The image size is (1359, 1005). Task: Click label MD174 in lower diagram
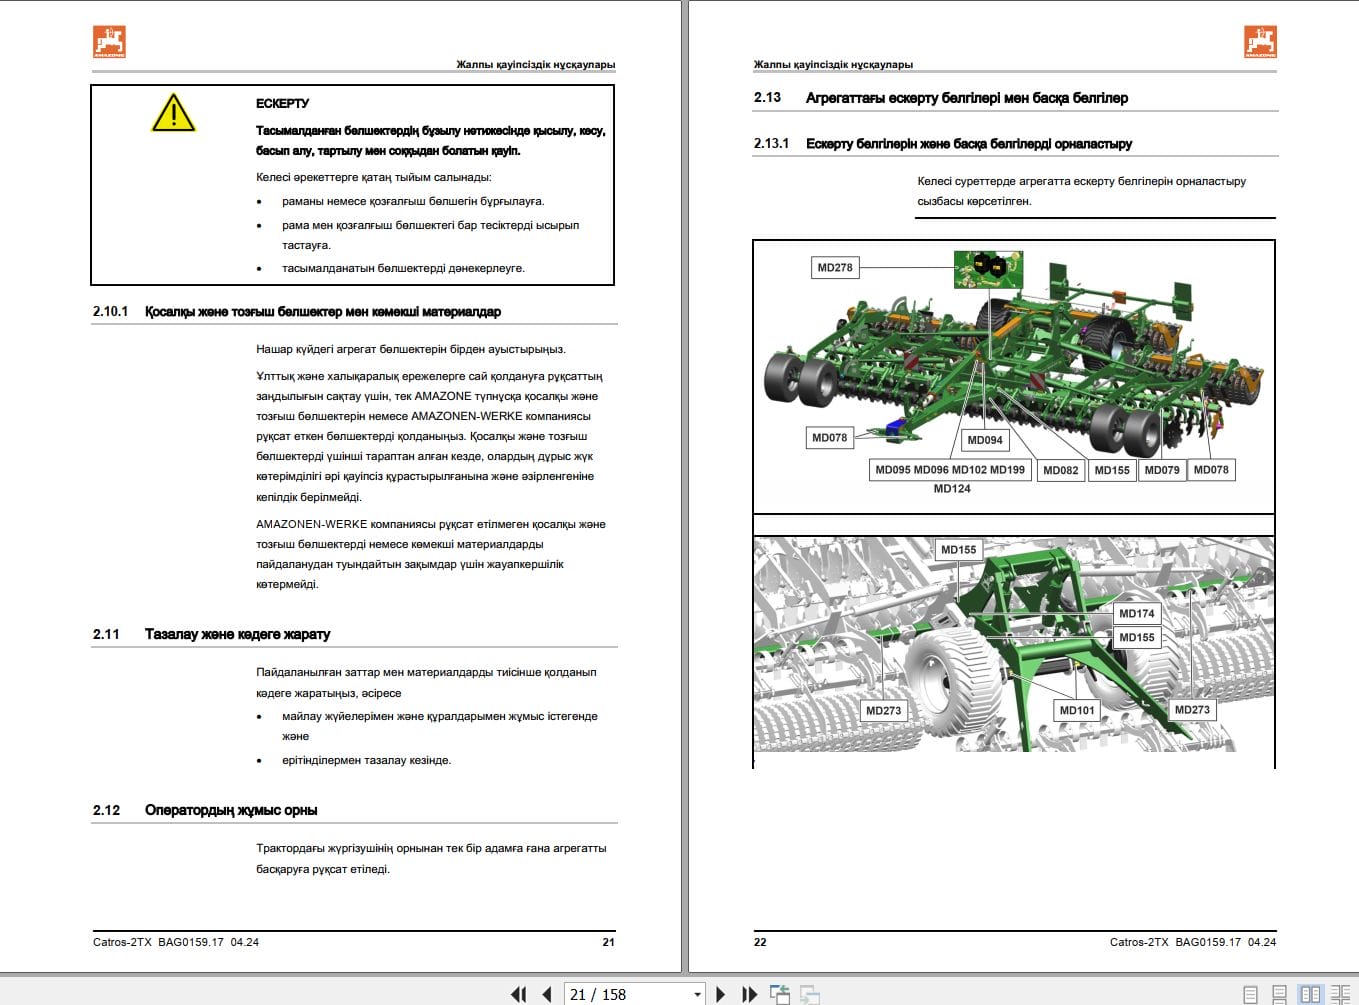coord(1137,614)
